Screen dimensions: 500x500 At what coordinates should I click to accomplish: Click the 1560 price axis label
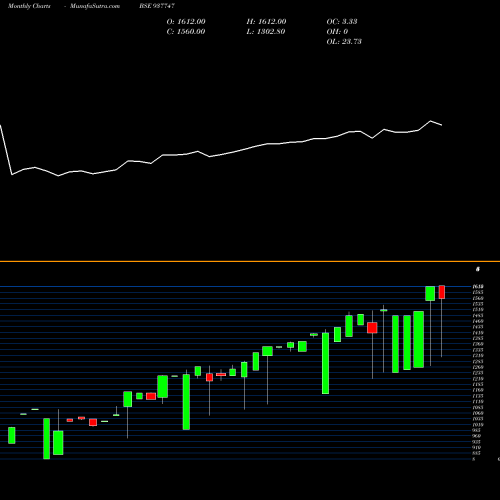coord(478,298)
